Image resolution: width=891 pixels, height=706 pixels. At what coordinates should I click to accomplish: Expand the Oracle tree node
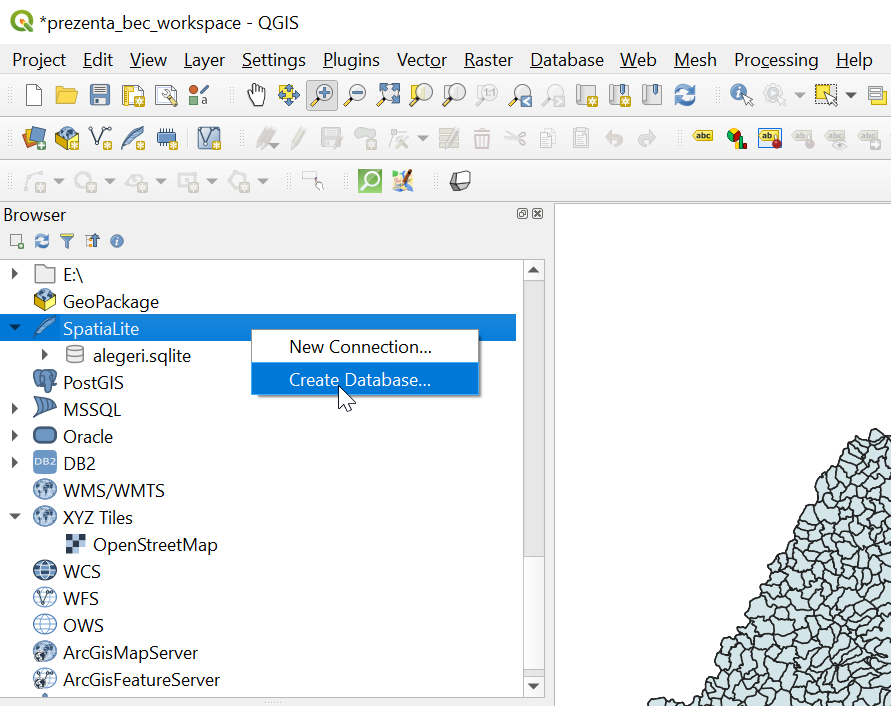(15, 436)
